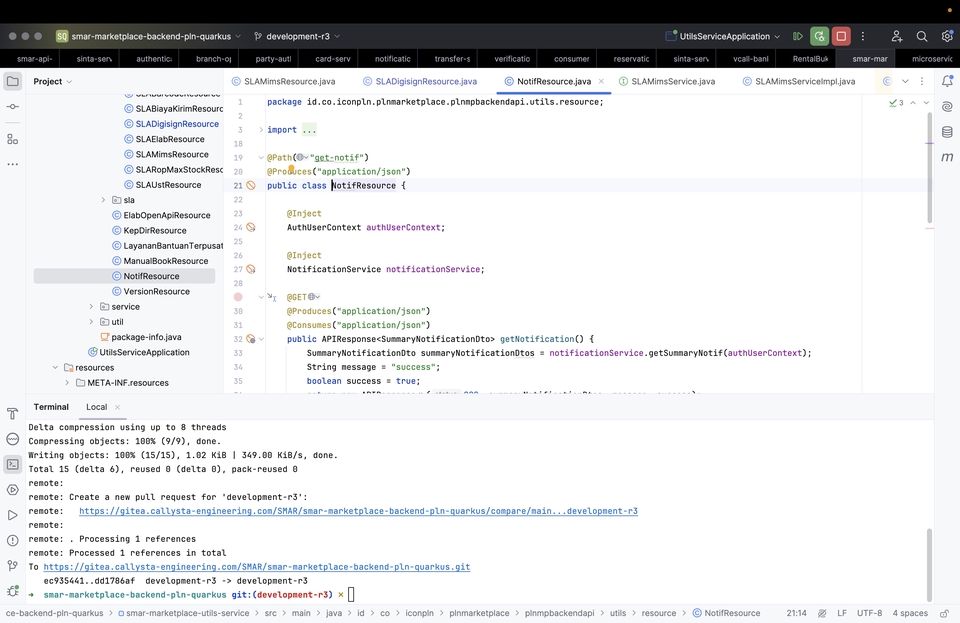Viewport: 960px width, 623px height.
Task: Close the Local terminal session
Action: 118,407
